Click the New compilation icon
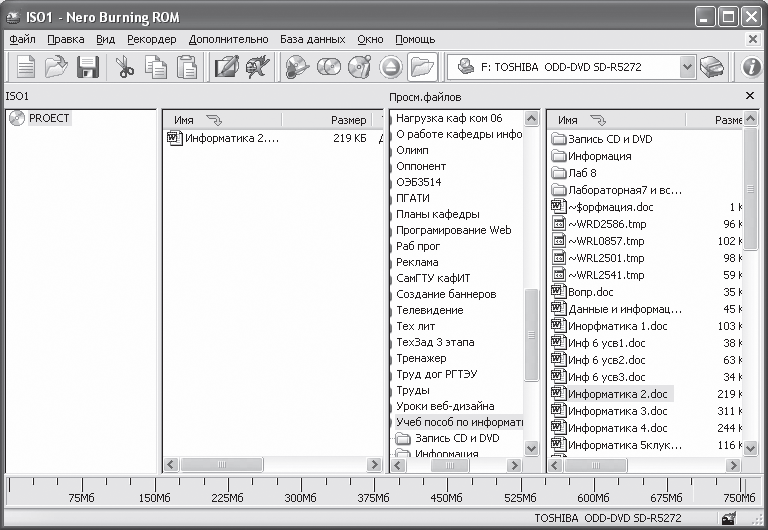Viewport: 768px width, 530px height. (x=25, y=67)
